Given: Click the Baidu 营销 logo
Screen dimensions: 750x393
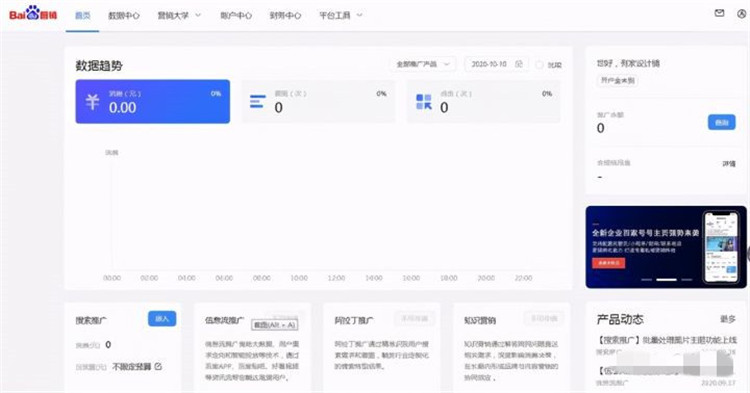Looking at the screenshot, I should coord(33,13).
